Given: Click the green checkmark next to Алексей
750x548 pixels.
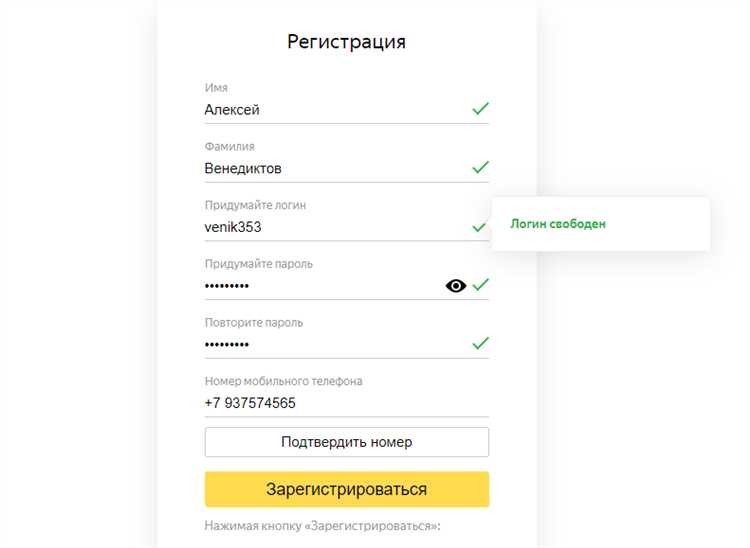Looking at the screenshot, I should coord(481,109).
